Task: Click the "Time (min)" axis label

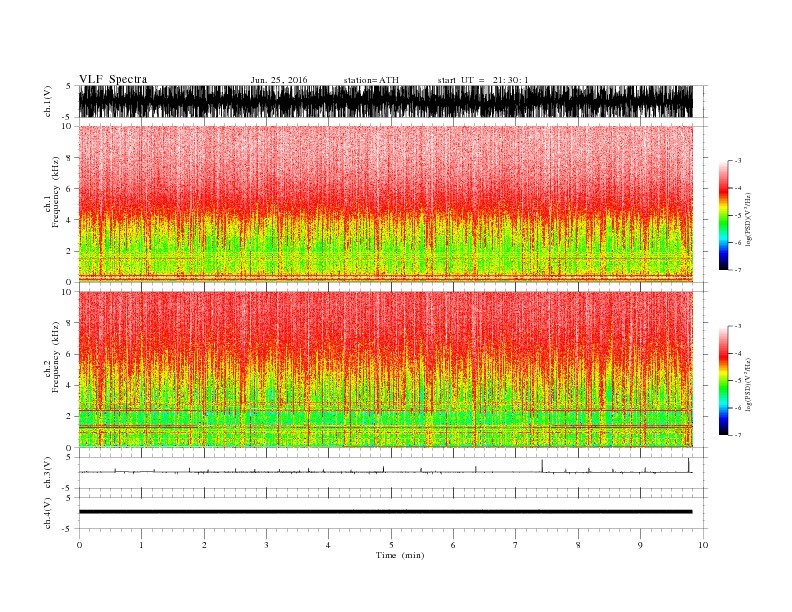Action: [400, 555]
